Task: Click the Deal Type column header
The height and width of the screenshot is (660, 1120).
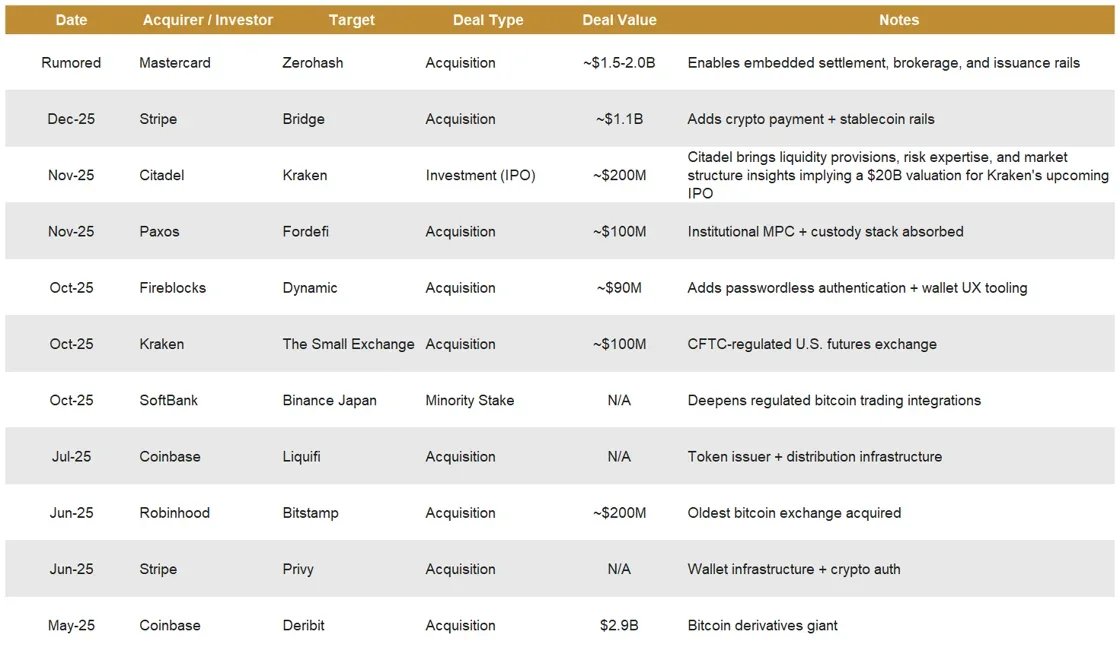Action: pyautogui.click(x=488, y=20)
